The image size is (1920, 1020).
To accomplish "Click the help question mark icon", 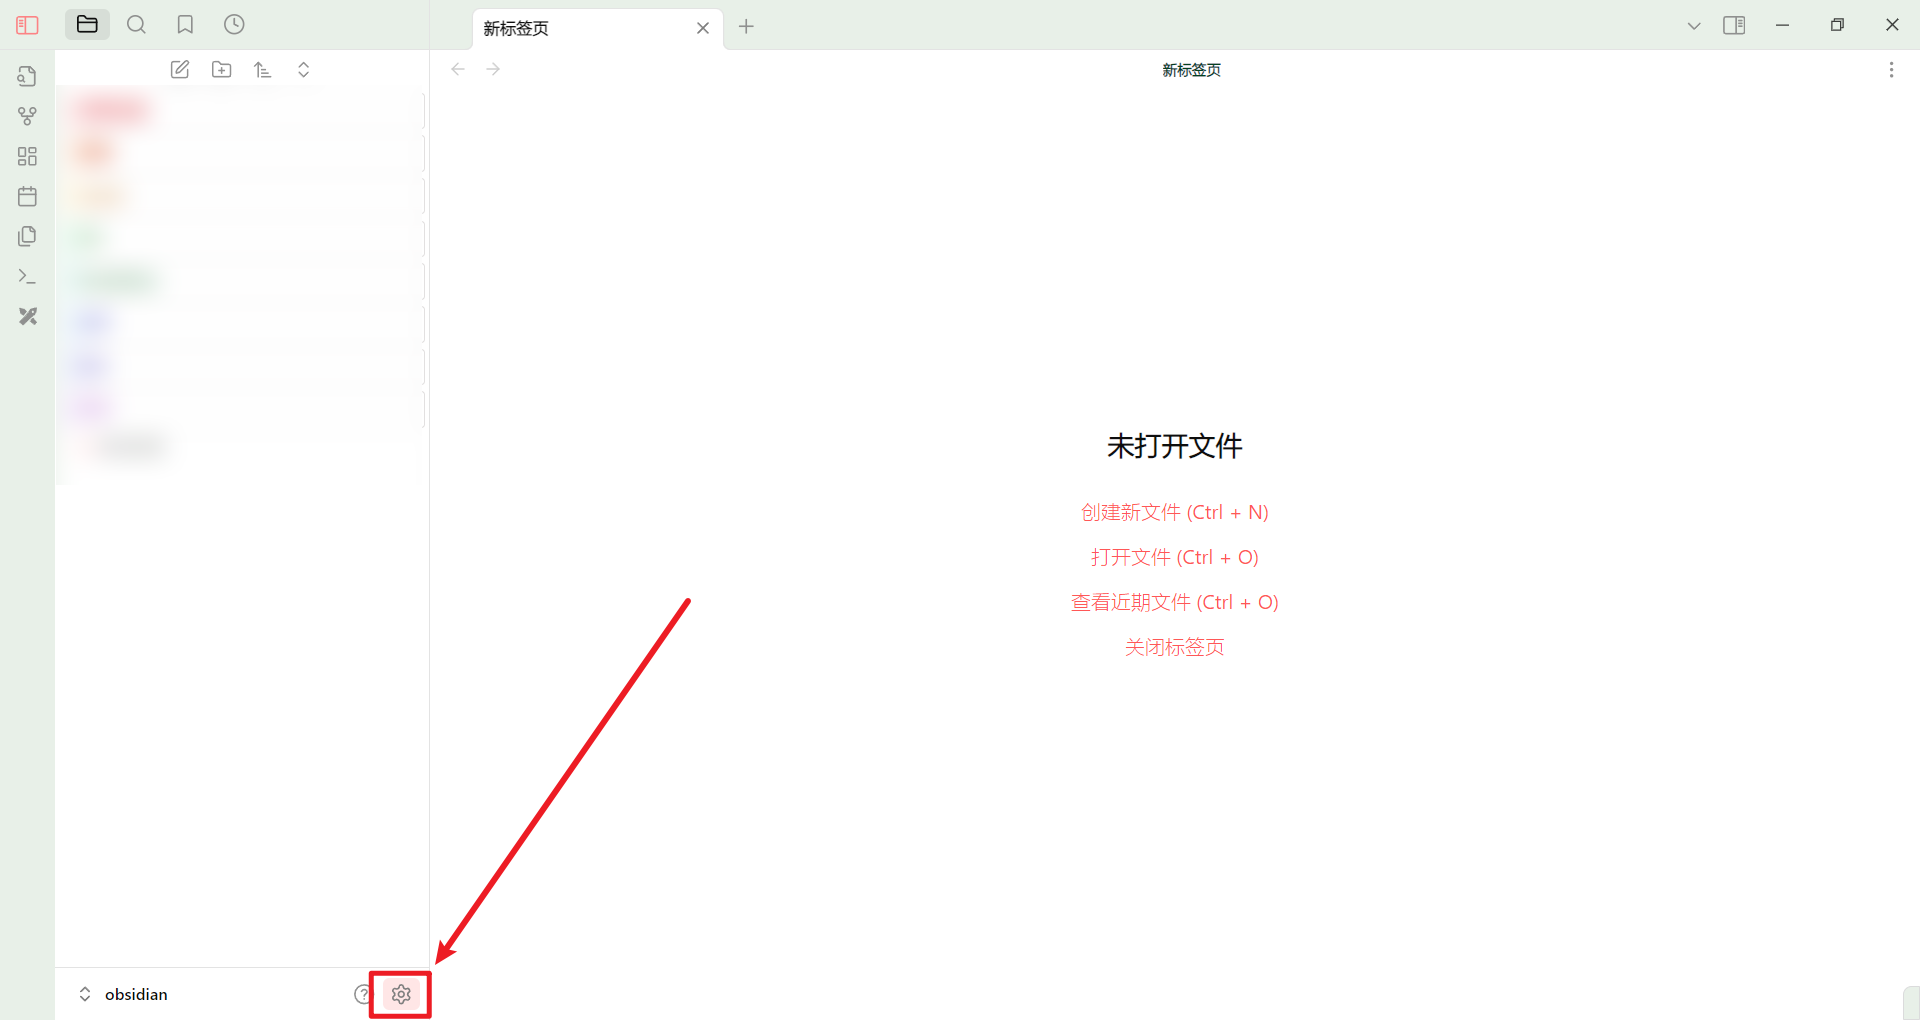I will [x=362, y=994].
